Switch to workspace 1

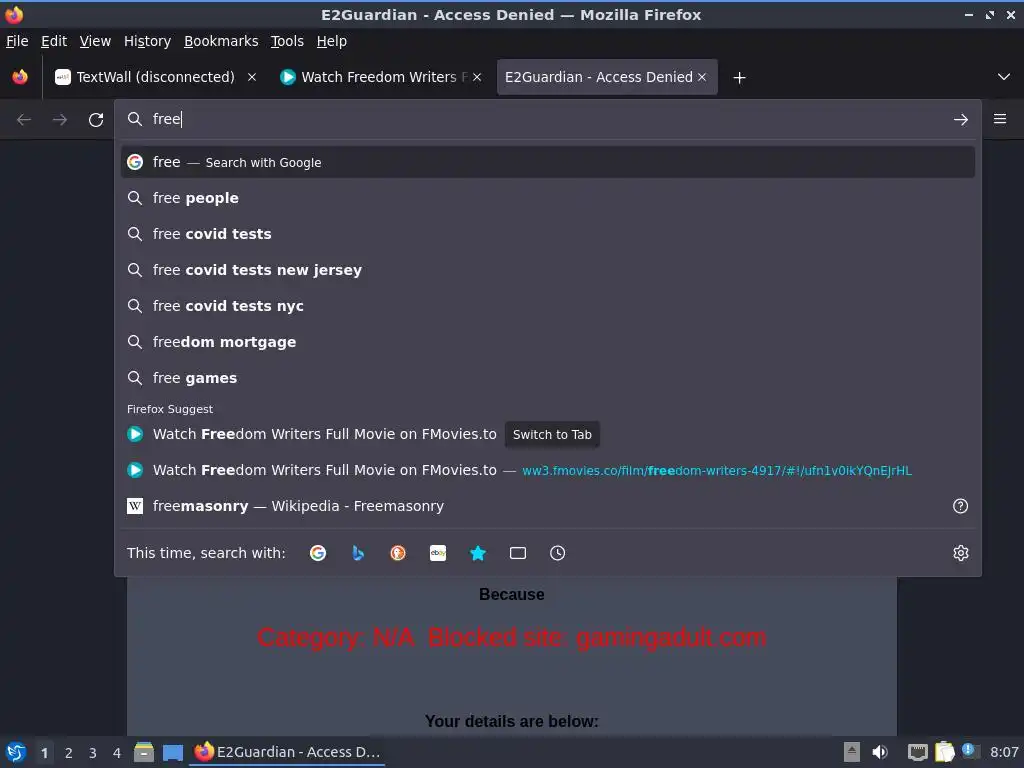[x=44, y=753]
